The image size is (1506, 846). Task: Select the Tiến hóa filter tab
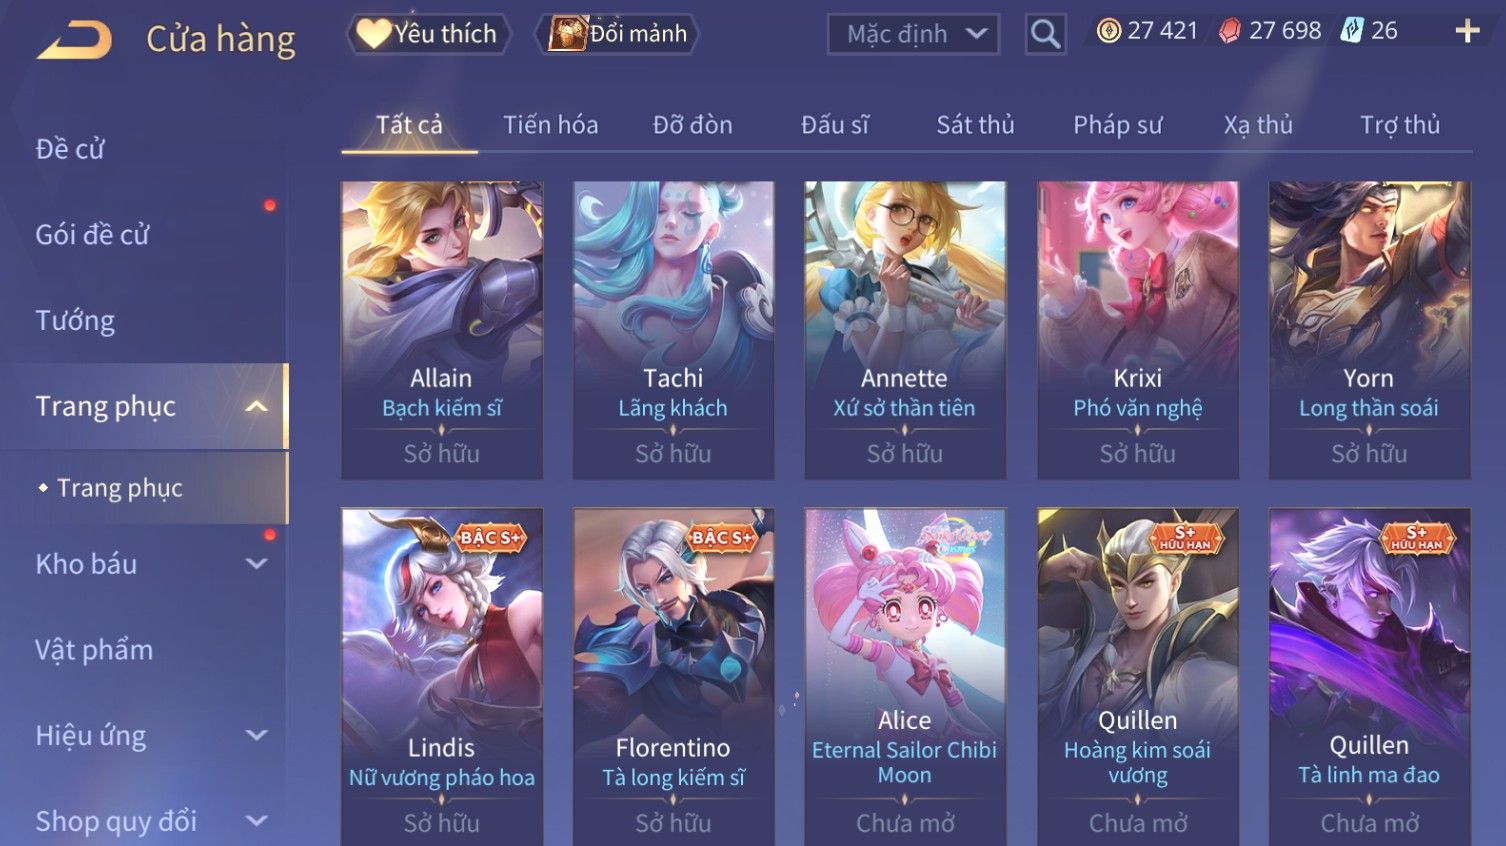coord(550,125)
